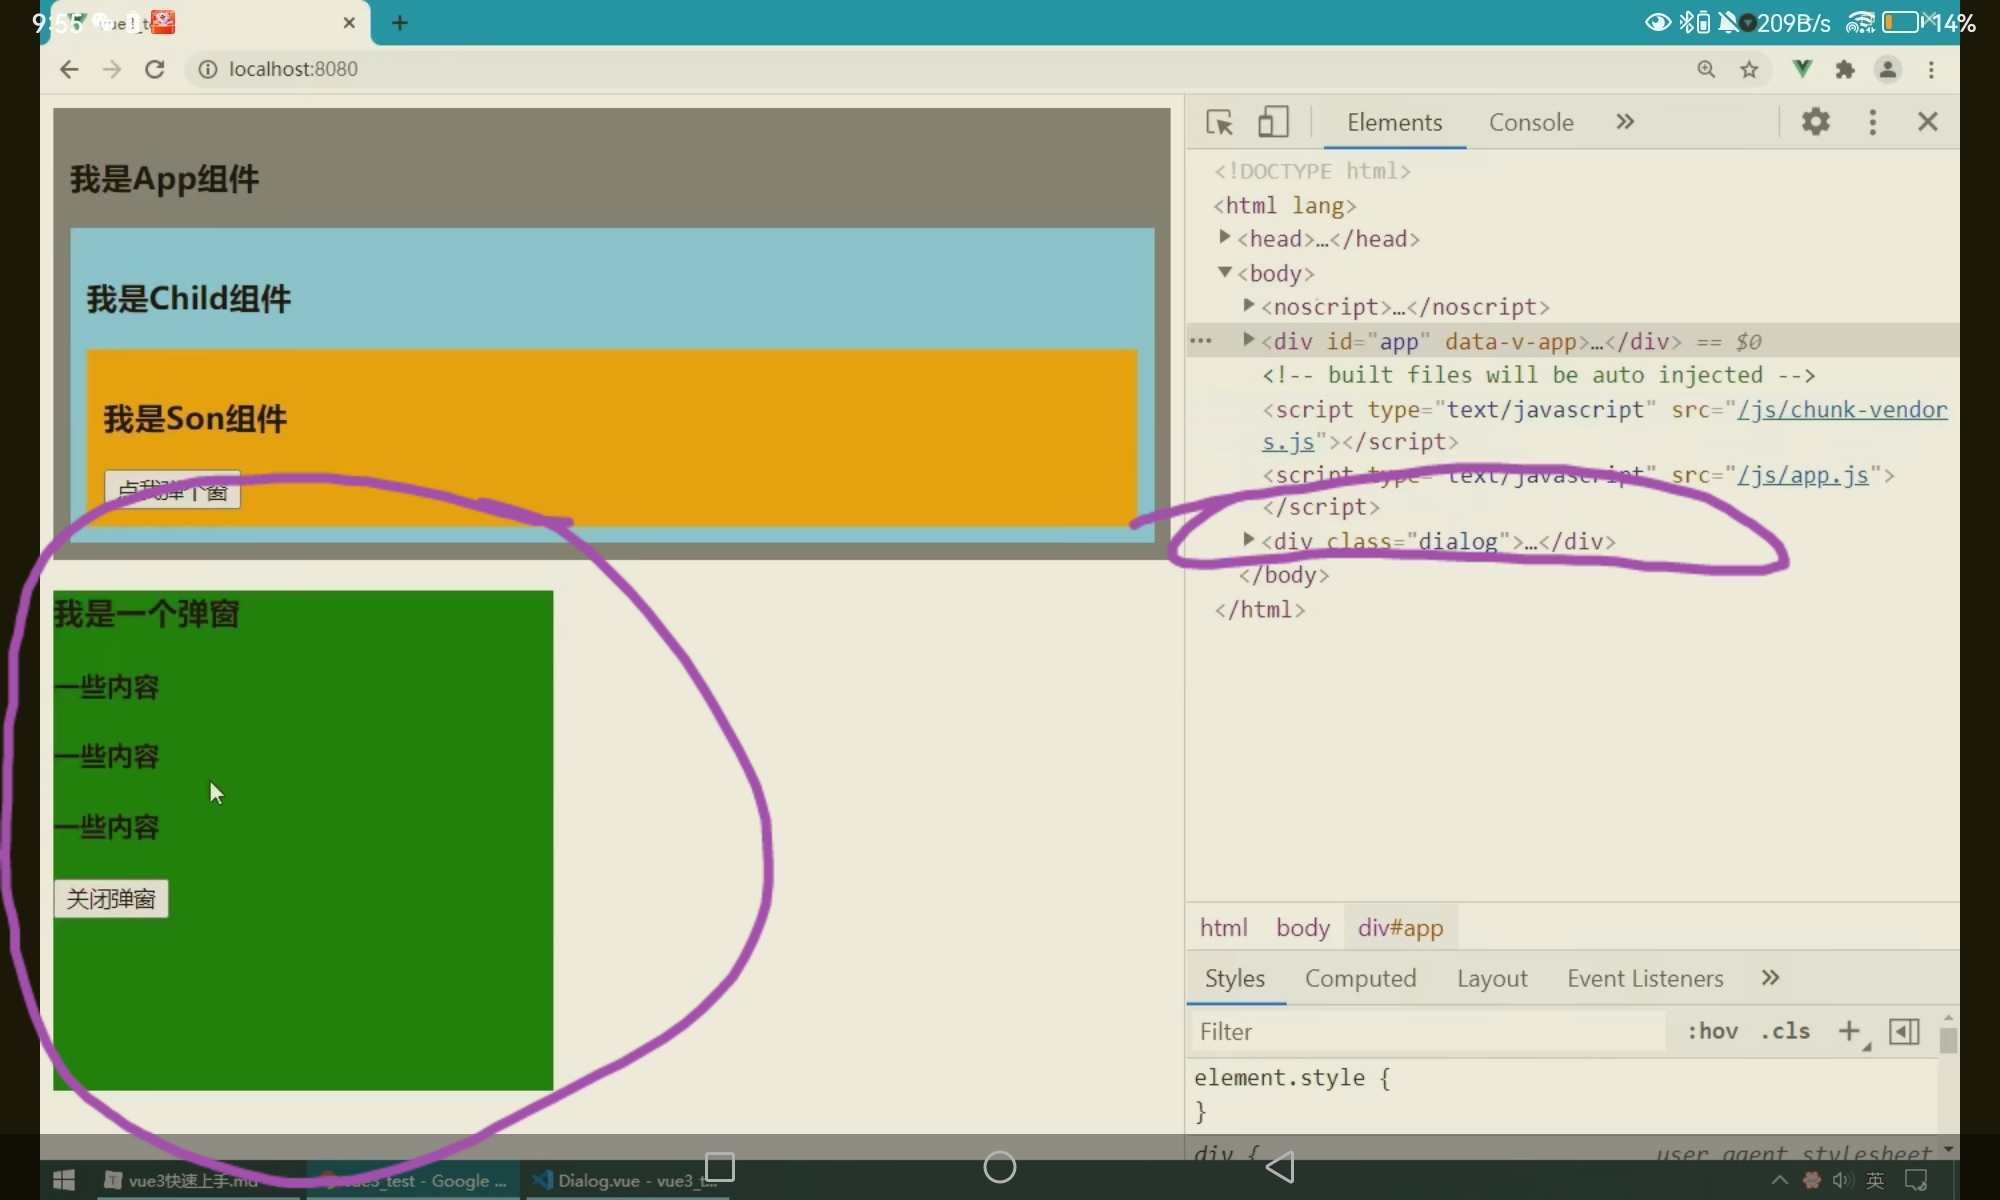Bookmark this page with the star icon

click(x=1749, y=69)
